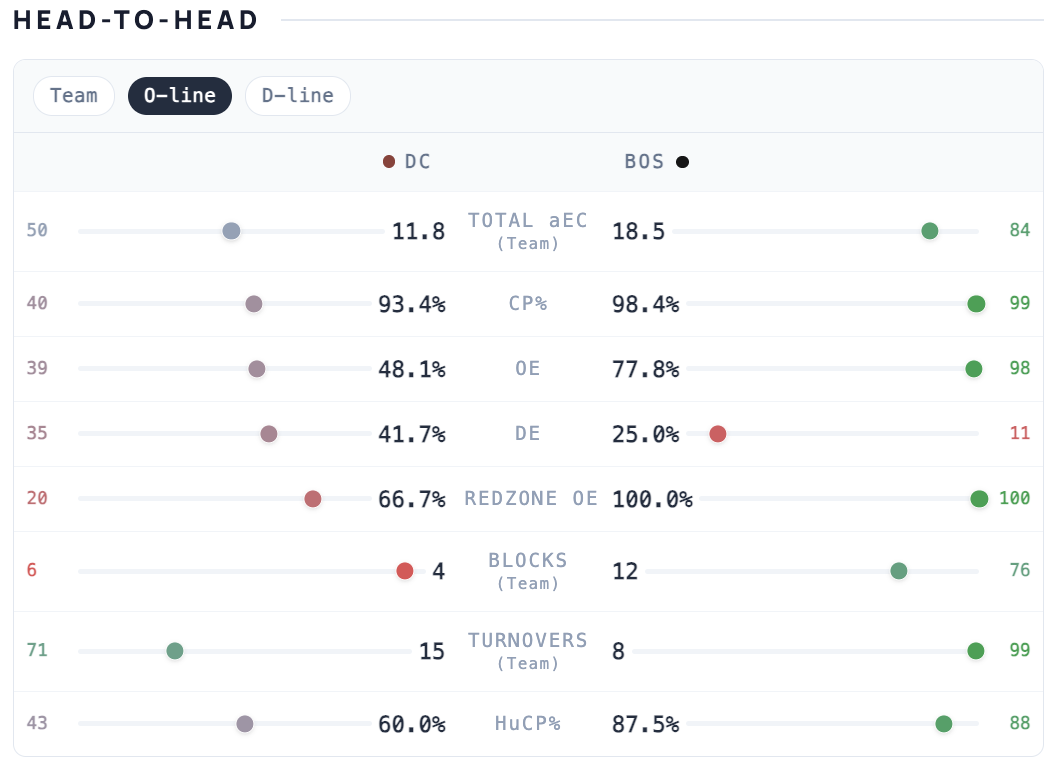Click BOS's Blocks slider dot

coord(899,571)
